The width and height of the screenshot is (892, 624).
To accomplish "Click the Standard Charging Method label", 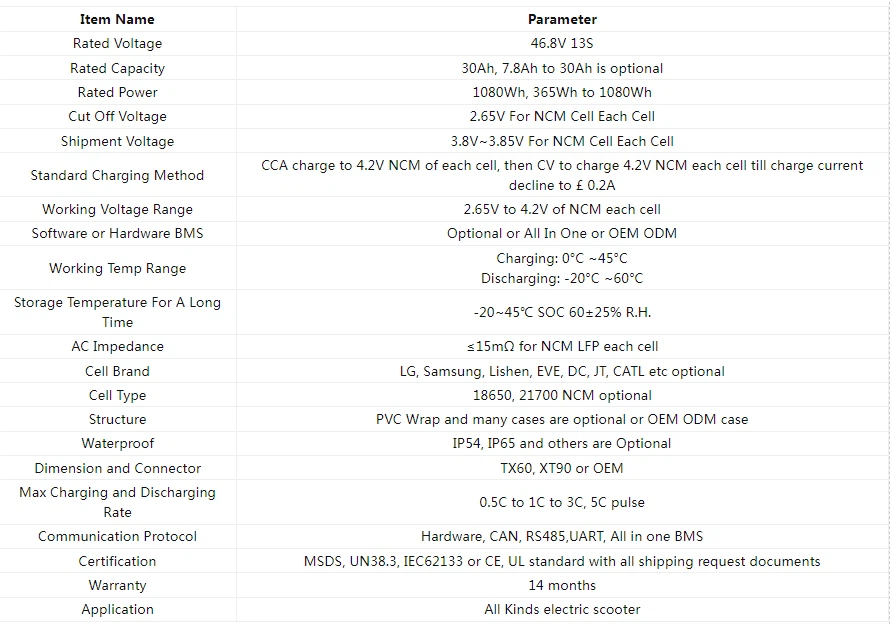I will click(117, 175).
